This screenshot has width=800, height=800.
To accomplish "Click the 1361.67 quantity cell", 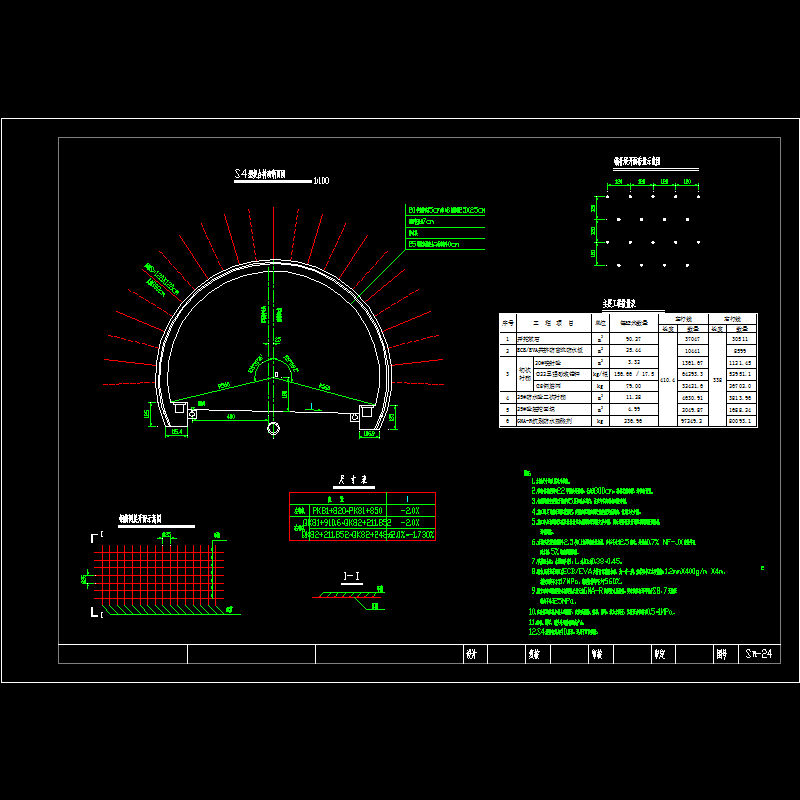I will point(692,362).
